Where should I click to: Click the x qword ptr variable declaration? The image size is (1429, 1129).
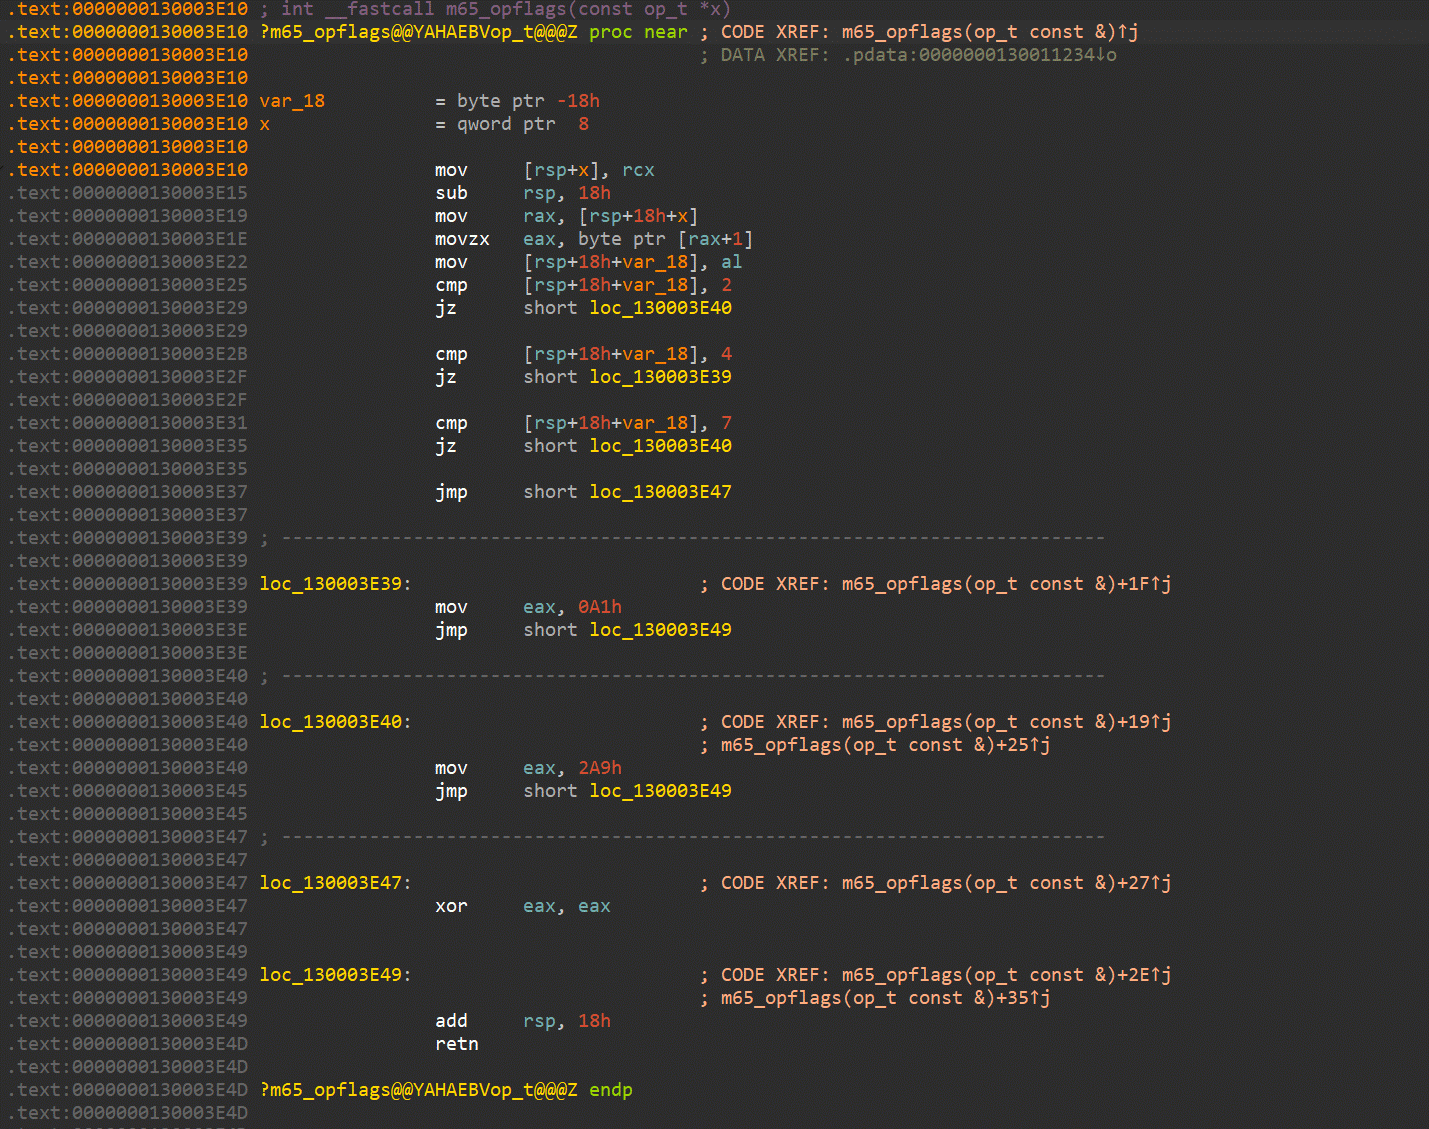click(265, 124)
